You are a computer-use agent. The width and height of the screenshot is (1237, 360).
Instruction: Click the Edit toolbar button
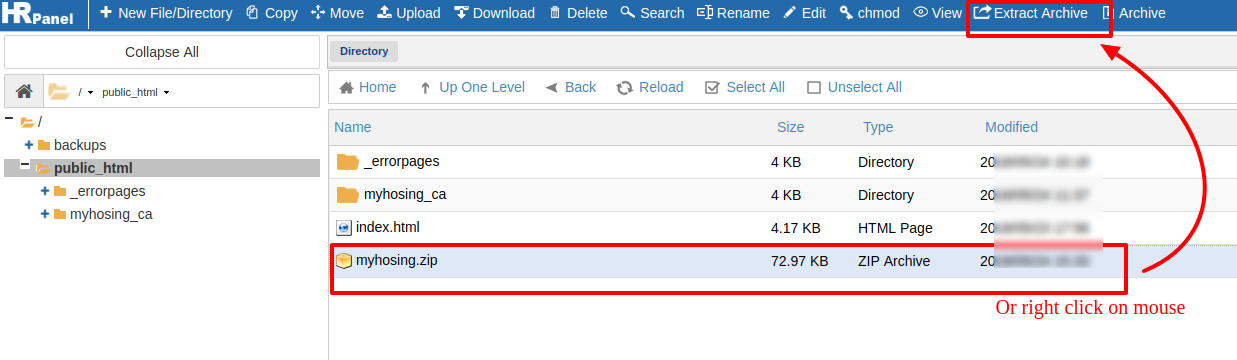pos(804,13)
